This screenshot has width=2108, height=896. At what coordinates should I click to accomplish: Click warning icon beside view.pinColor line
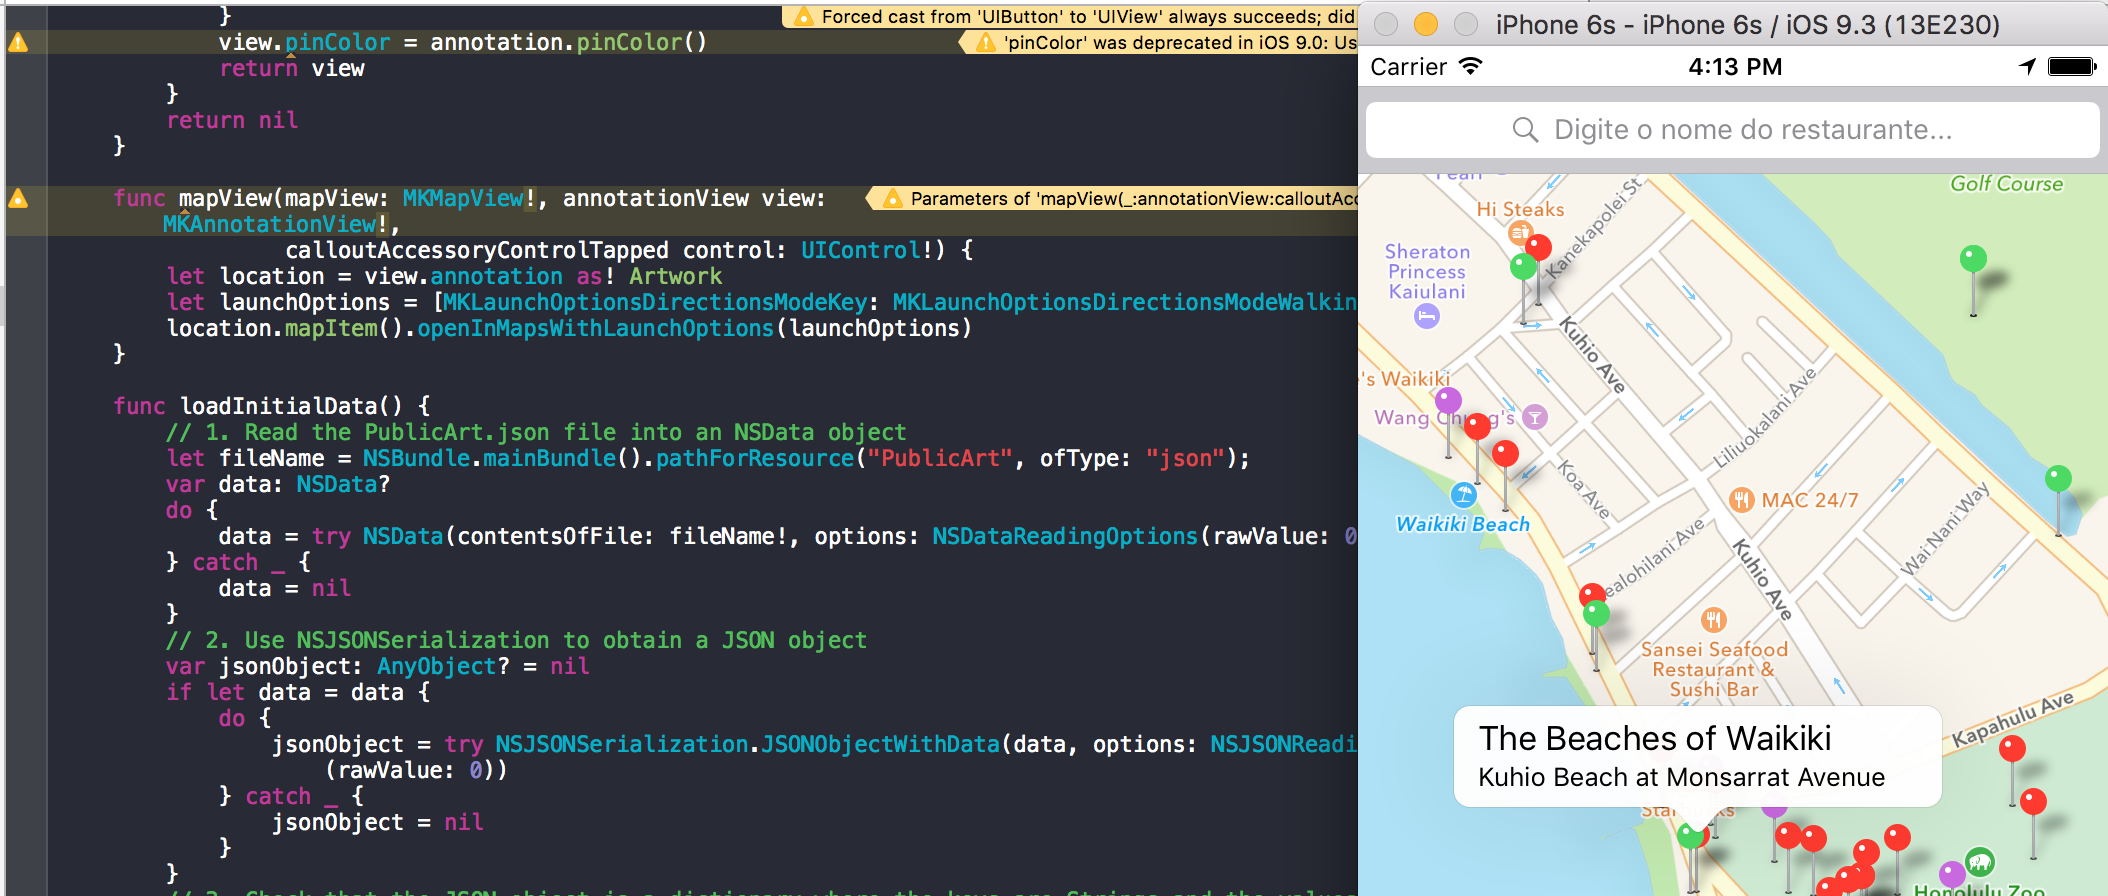18,43
